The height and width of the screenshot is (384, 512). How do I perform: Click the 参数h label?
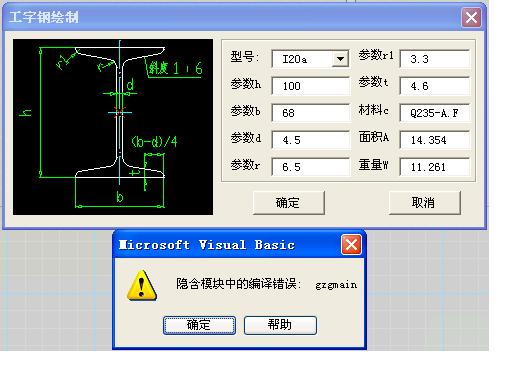(x=246, y=84)
